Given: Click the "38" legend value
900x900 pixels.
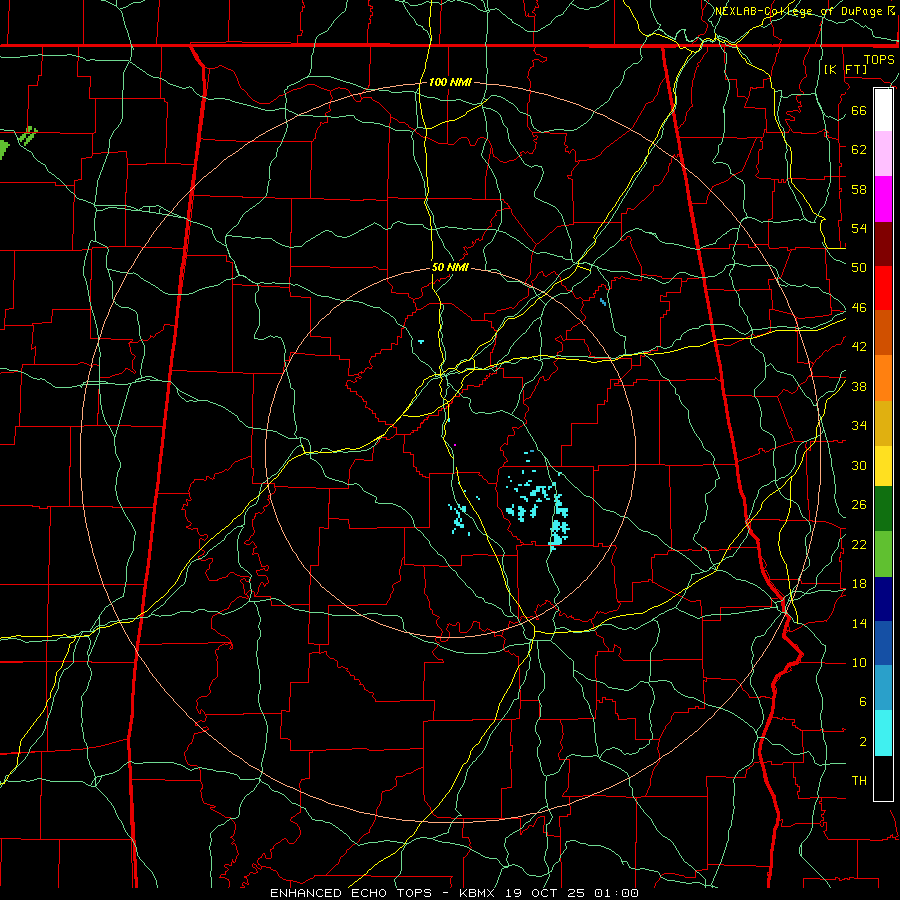Looking at the screenshot, I should pos(859,387).
